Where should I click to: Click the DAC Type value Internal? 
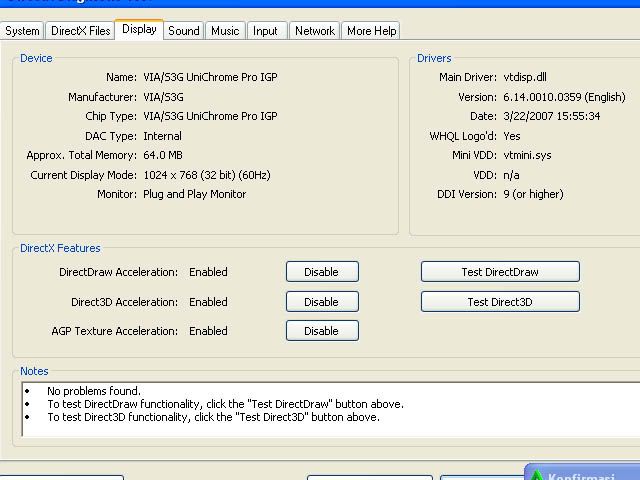tap(162, 136)
